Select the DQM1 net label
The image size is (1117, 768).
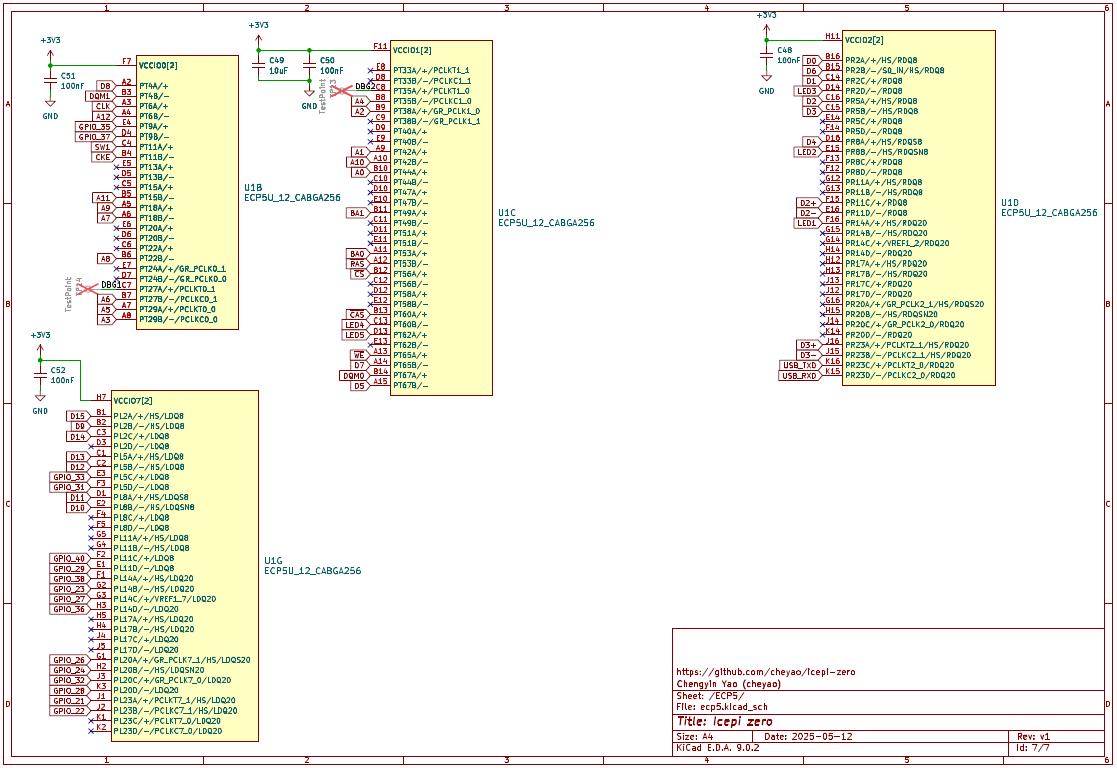click(100, 96)
